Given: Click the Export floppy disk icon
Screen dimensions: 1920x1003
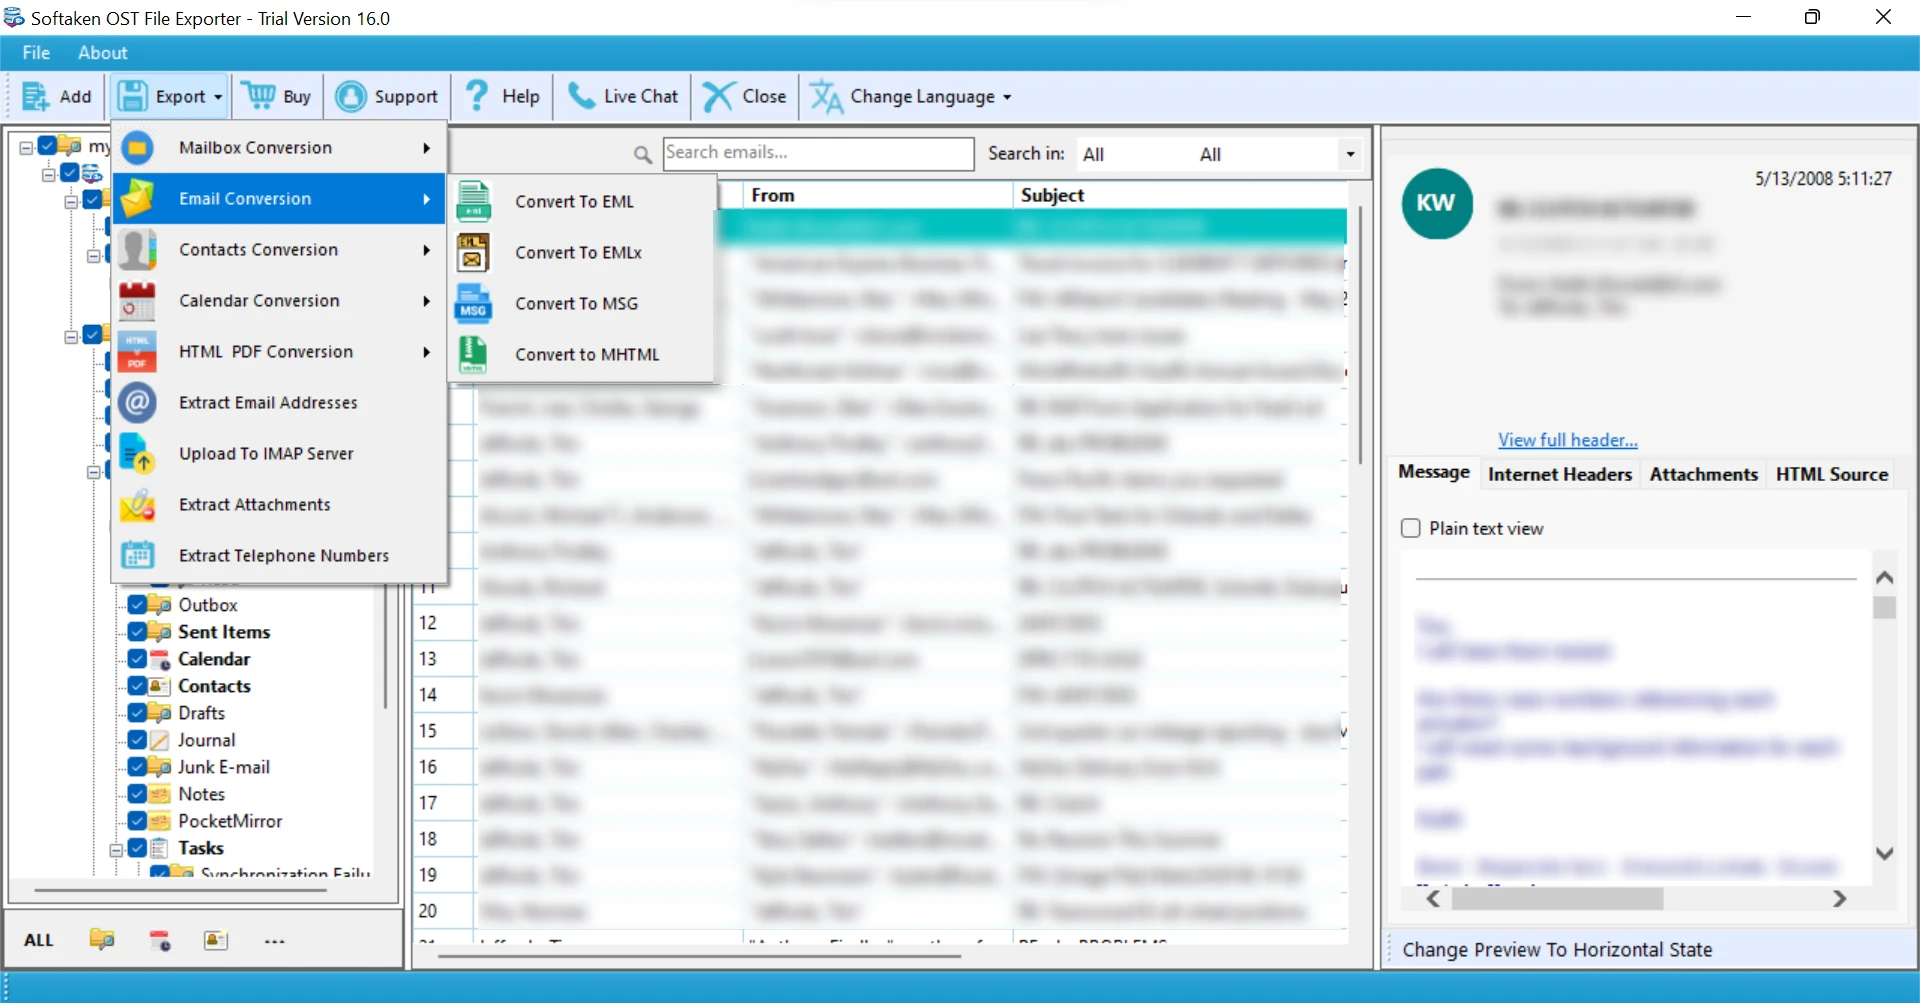Looking at the screenshot, I should pyautogui.click(x=133, y=97).
